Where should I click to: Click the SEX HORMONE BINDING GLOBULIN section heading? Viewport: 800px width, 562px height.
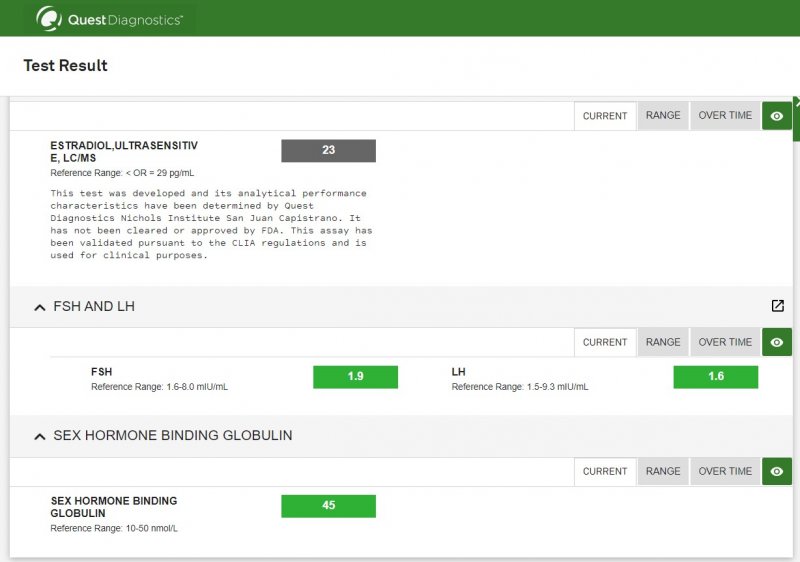click(x=173, y=435)
